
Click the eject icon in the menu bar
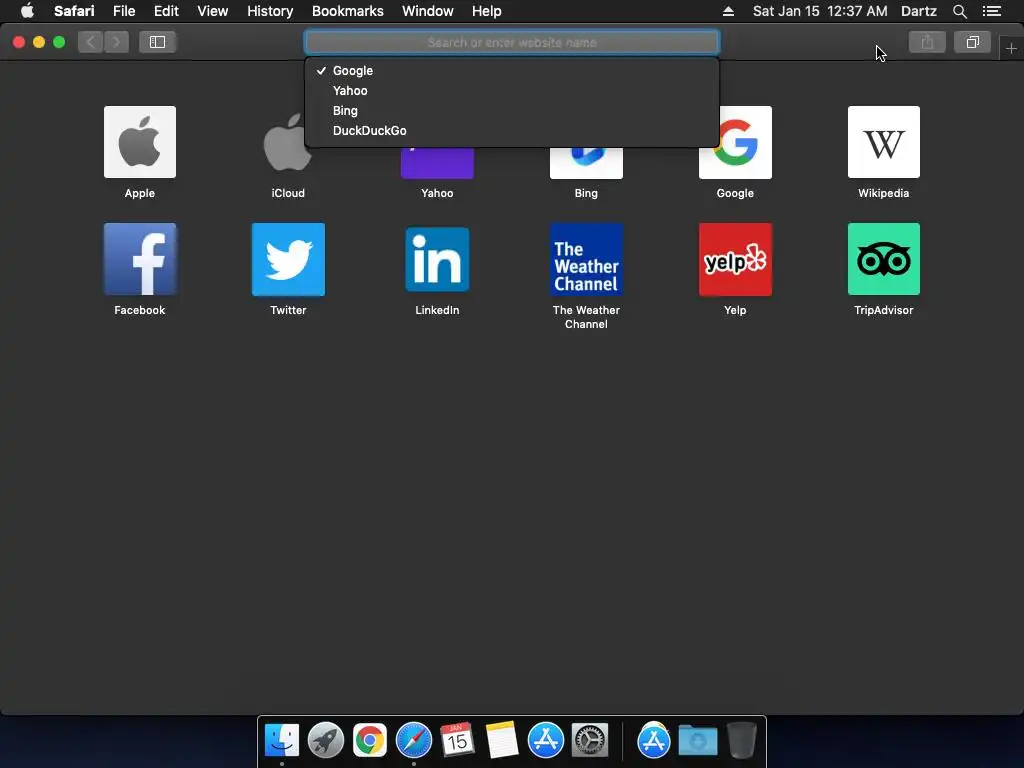tap(728, 11)
